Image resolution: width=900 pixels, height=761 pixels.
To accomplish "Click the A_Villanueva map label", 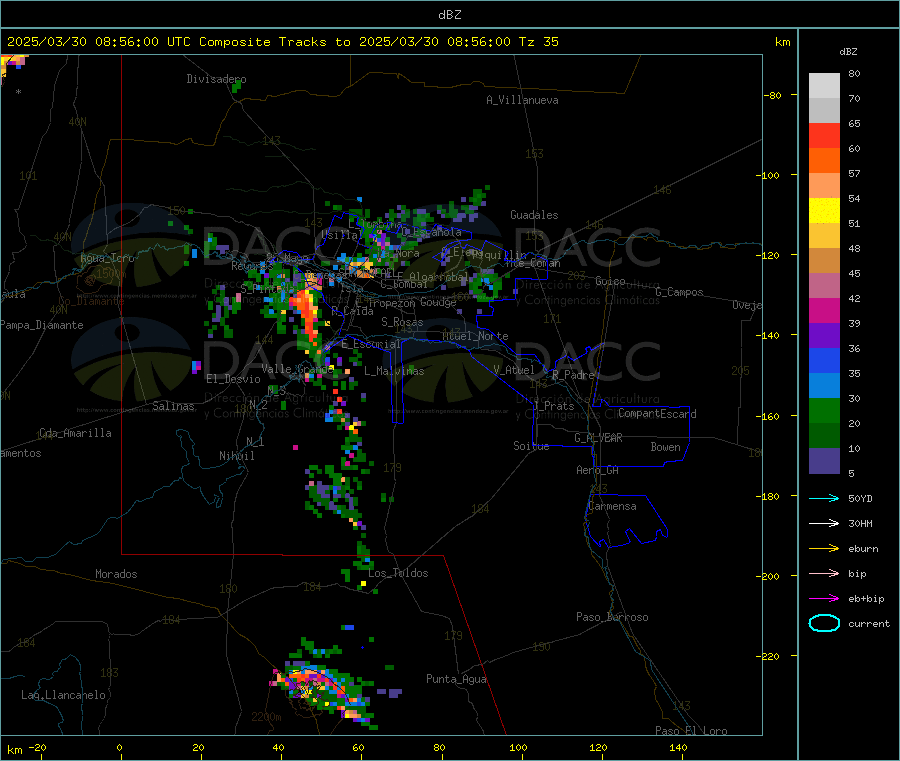I will [522, 100].
